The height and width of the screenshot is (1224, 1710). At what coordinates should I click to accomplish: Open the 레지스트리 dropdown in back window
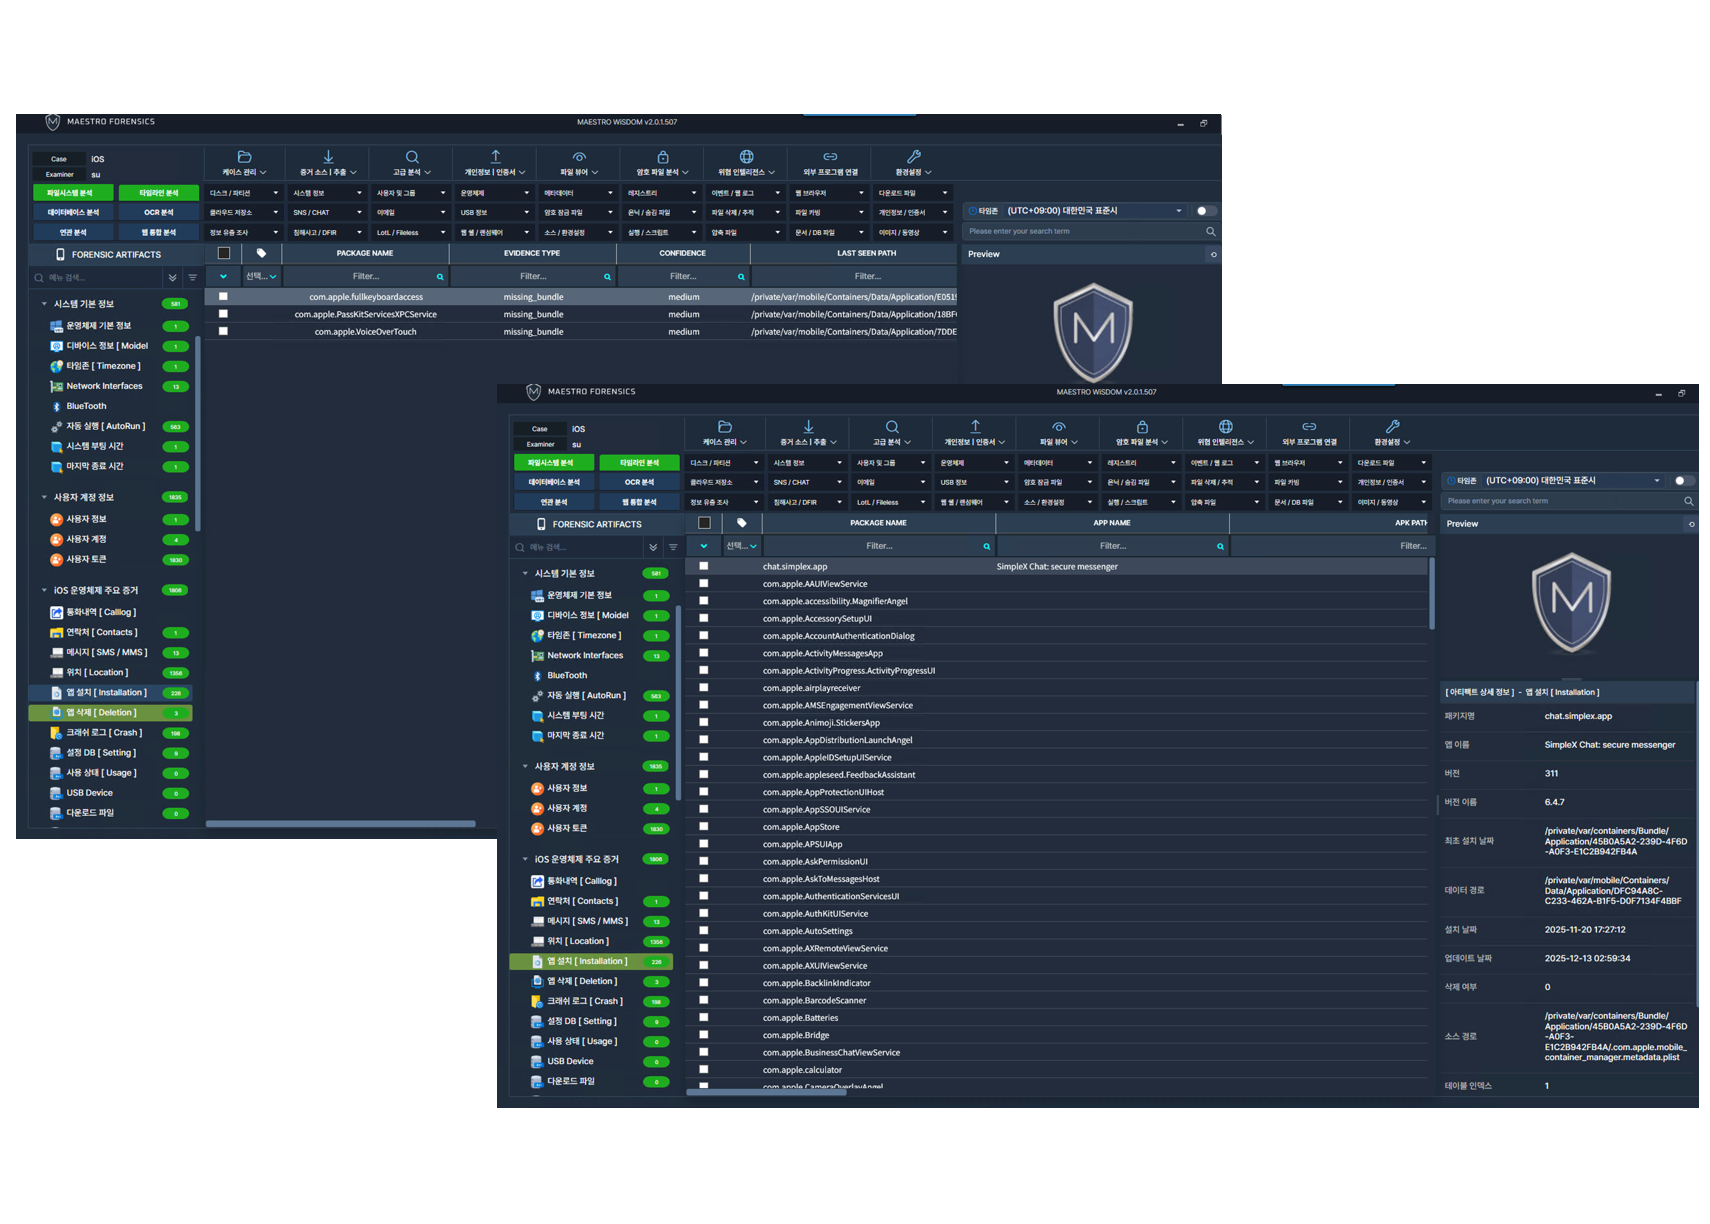pyautogui.click(x=663, y=193)
